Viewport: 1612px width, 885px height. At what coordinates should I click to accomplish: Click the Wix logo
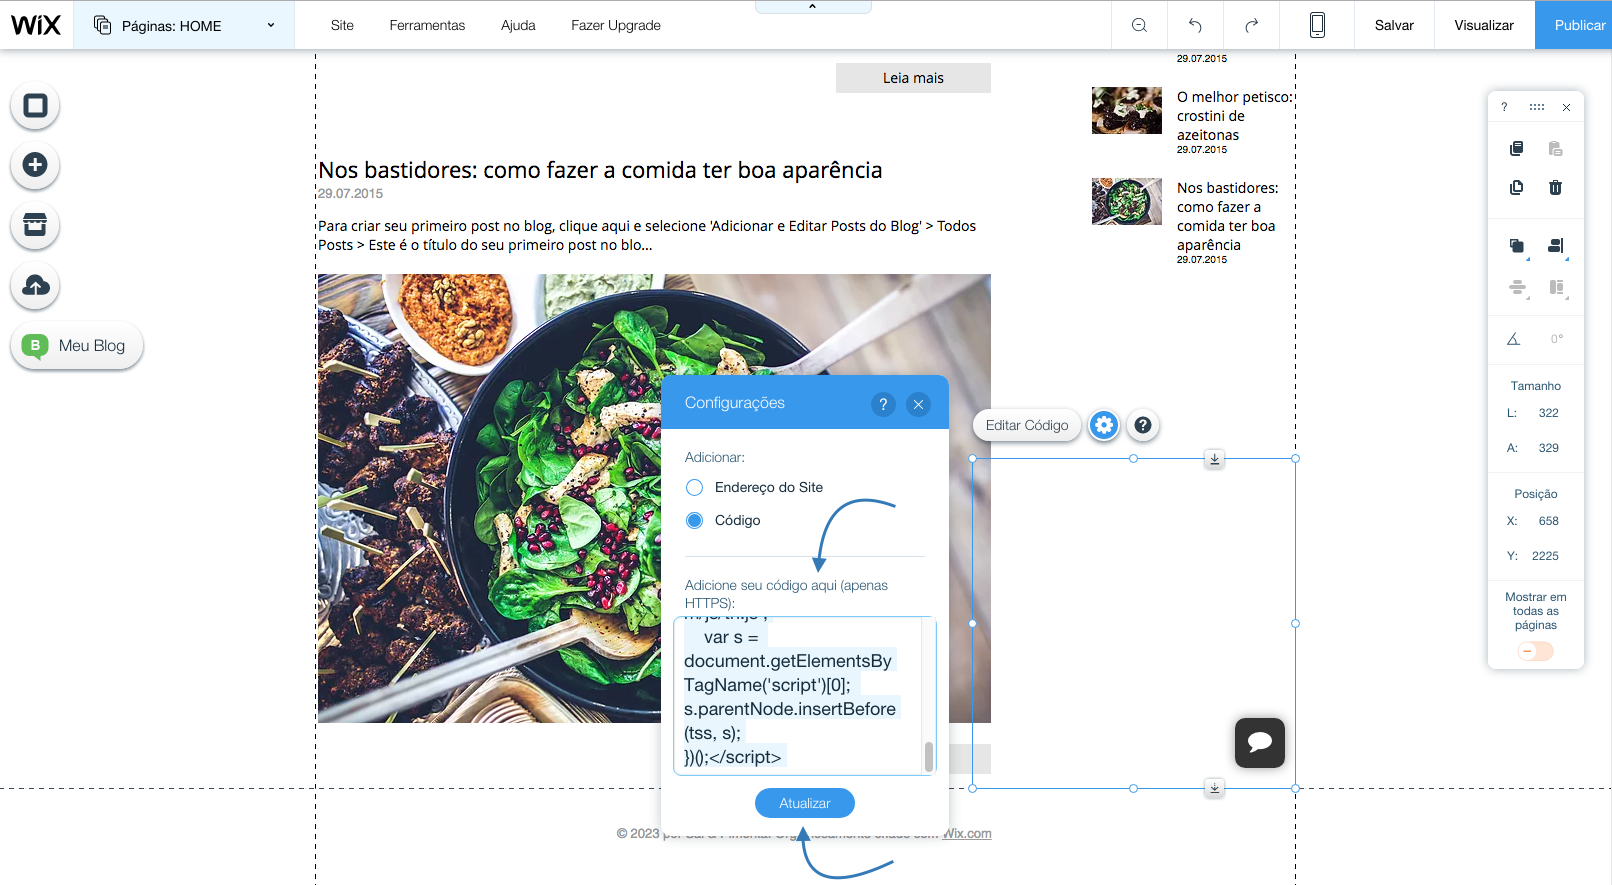(36, 25)
